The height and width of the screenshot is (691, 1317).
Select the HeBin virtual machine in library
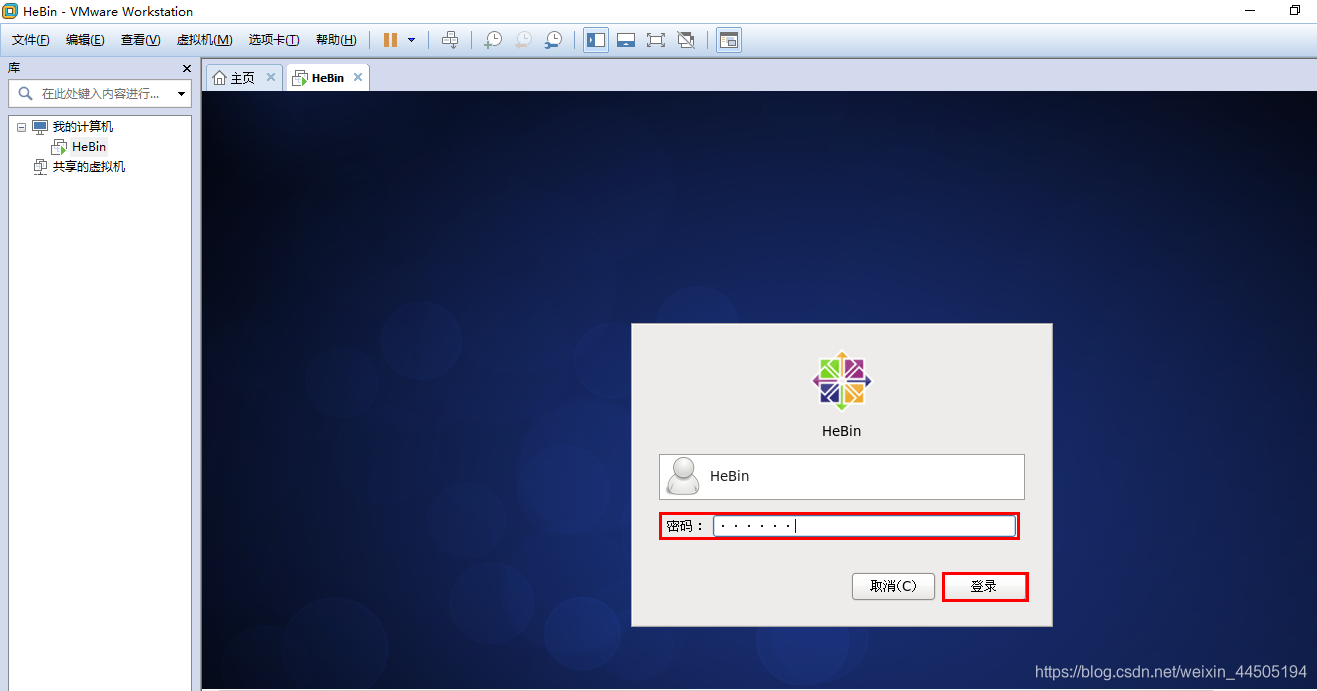(x=89, y=147)
